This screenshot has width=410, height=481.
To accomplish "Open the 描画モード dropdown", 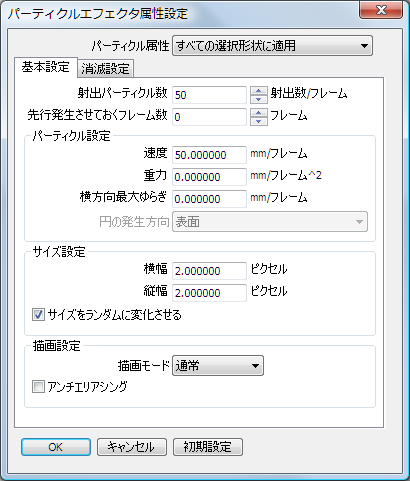I will (x=218, y=366).
